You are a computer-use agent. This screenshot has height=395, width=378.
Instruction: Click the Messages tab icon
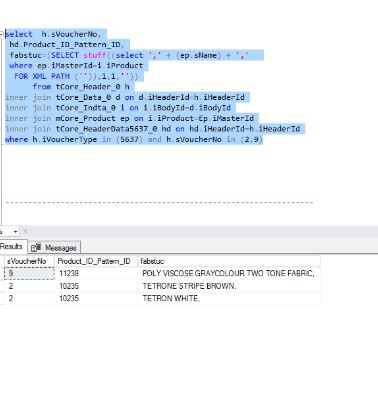click(36, 248)
